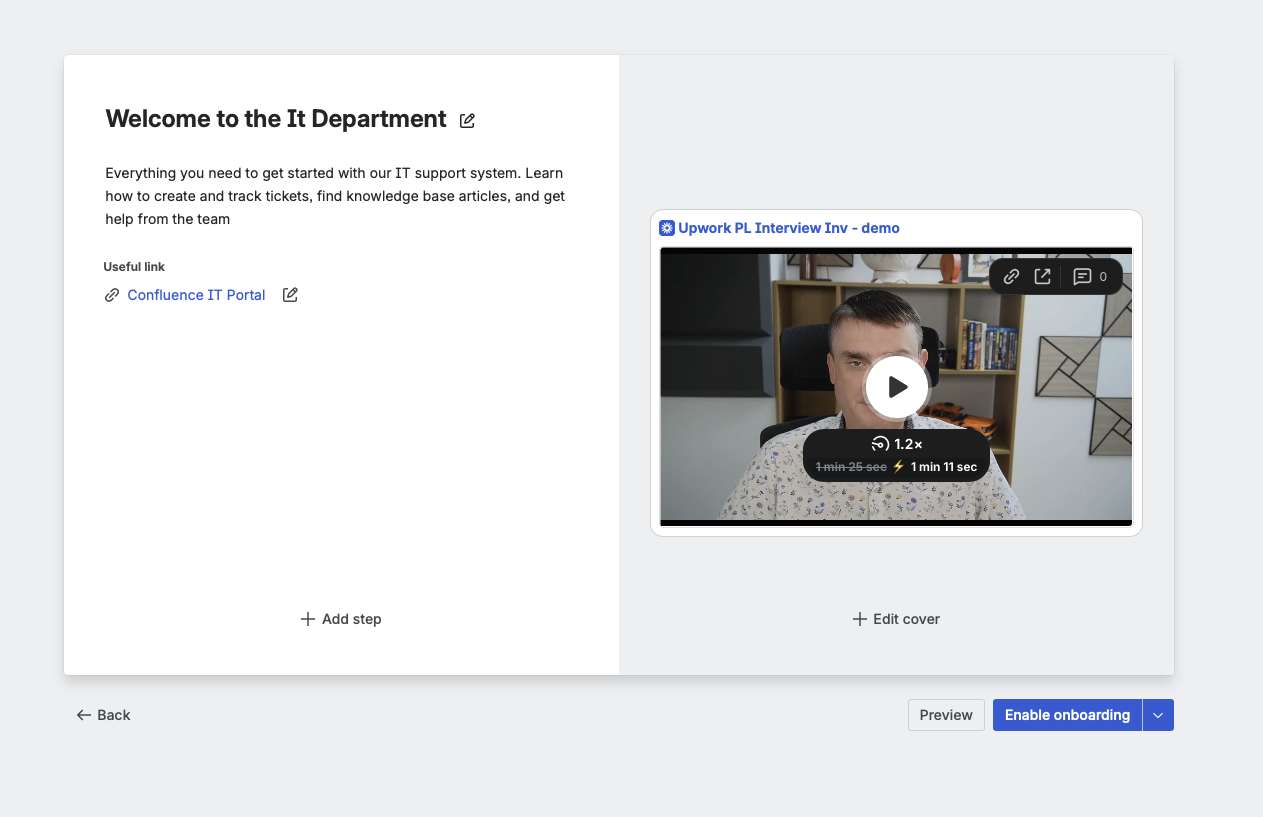
Task: Click the onboarding description paragraph text
Action: [x=335, y=196]
